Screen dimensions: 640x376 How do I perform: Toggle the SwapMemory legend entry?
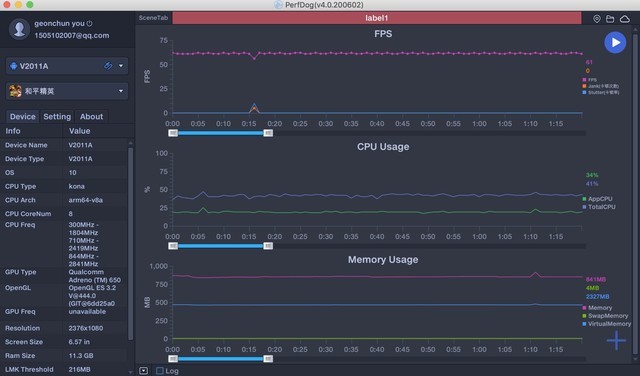point(605,316)
